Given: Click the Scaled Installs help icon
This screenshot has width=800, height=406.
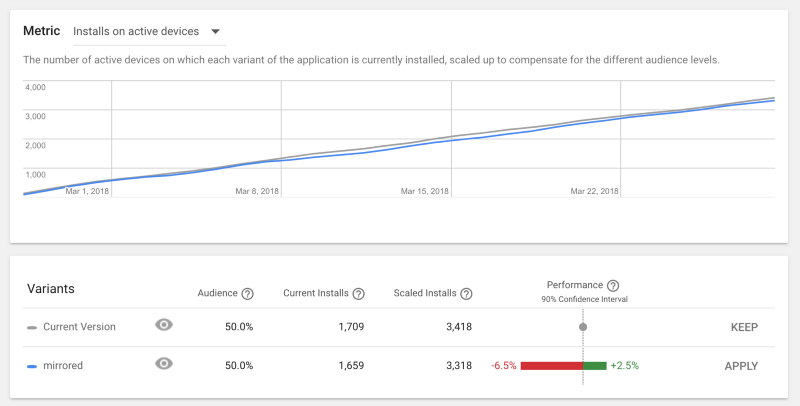Looking at the screenshot, I should pyautogui.click(x=466, y=294).
